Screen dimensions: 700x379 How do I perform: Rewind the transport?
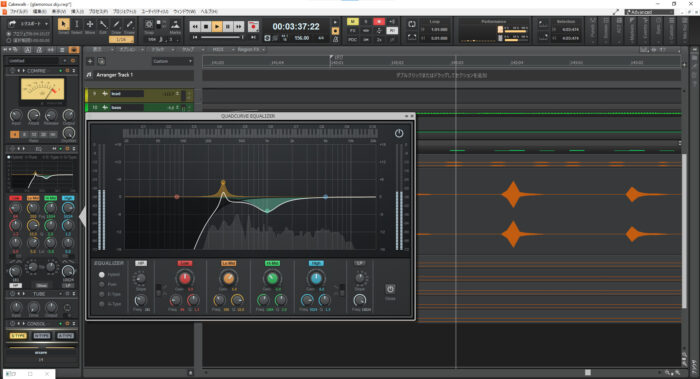click(x=195, y=27)
